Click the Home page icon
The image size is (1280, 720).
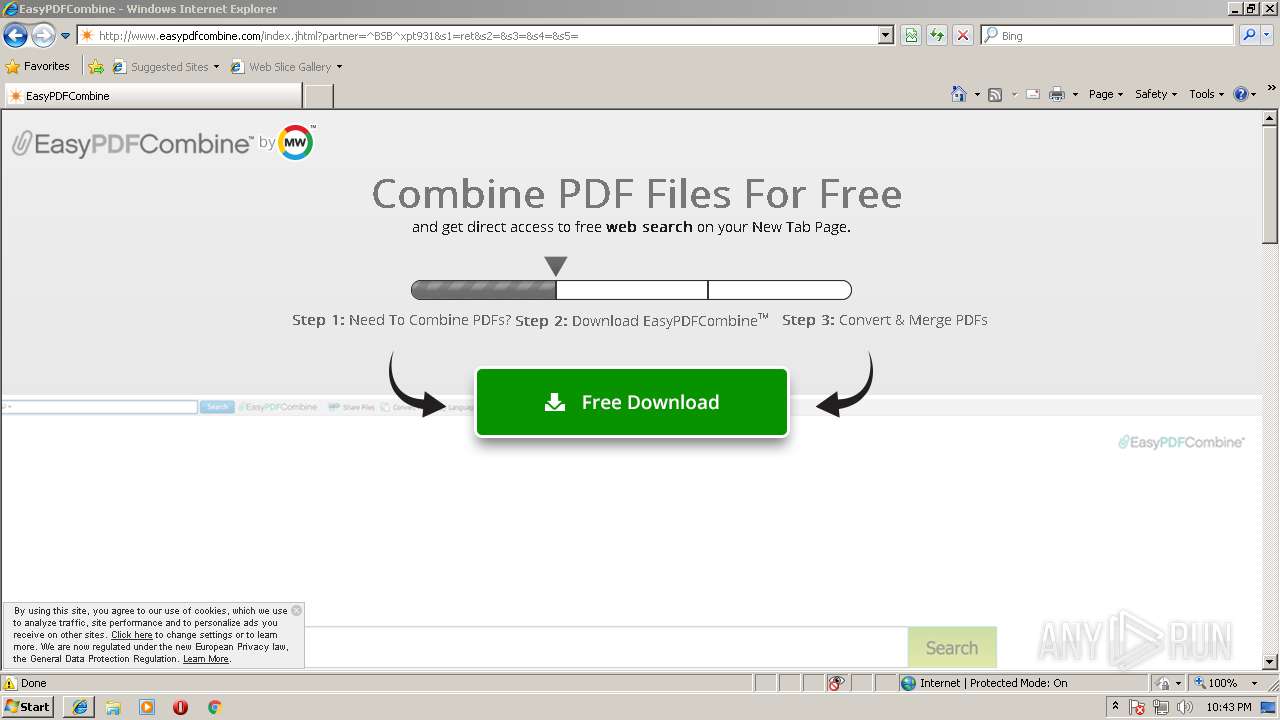(x=958, y=94)
